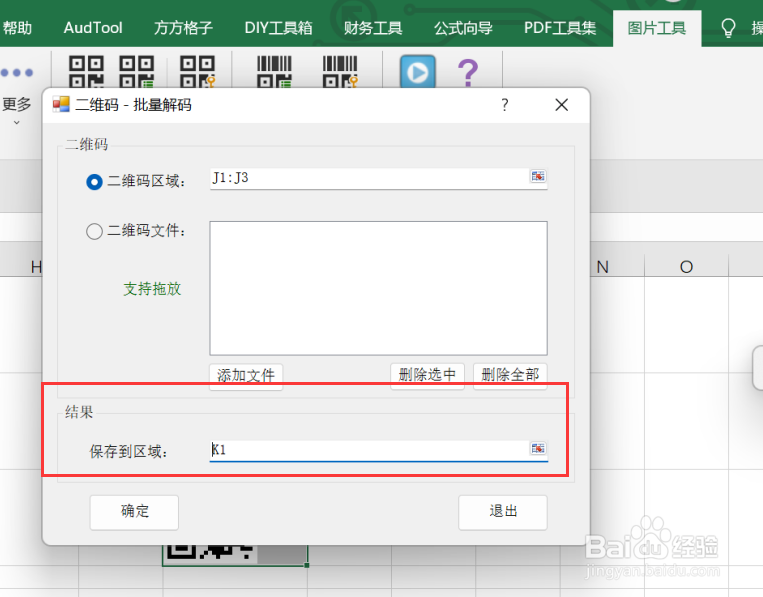Click the 删除全部 button
Image resolution: width=763 pixels, height=597 pixels.
(510, 375)
